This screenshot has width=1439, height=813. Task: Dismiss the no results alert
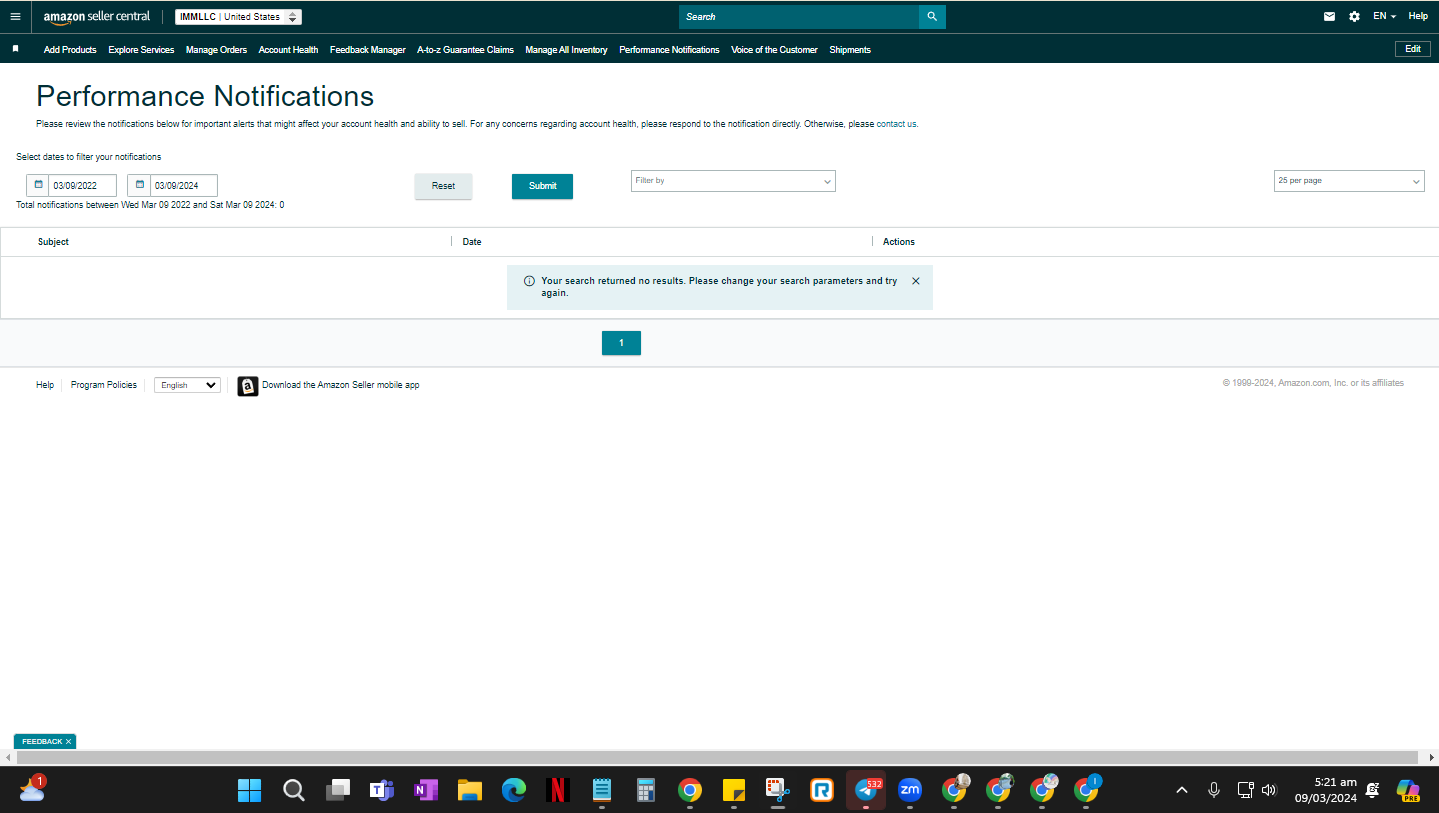[916, 281]
